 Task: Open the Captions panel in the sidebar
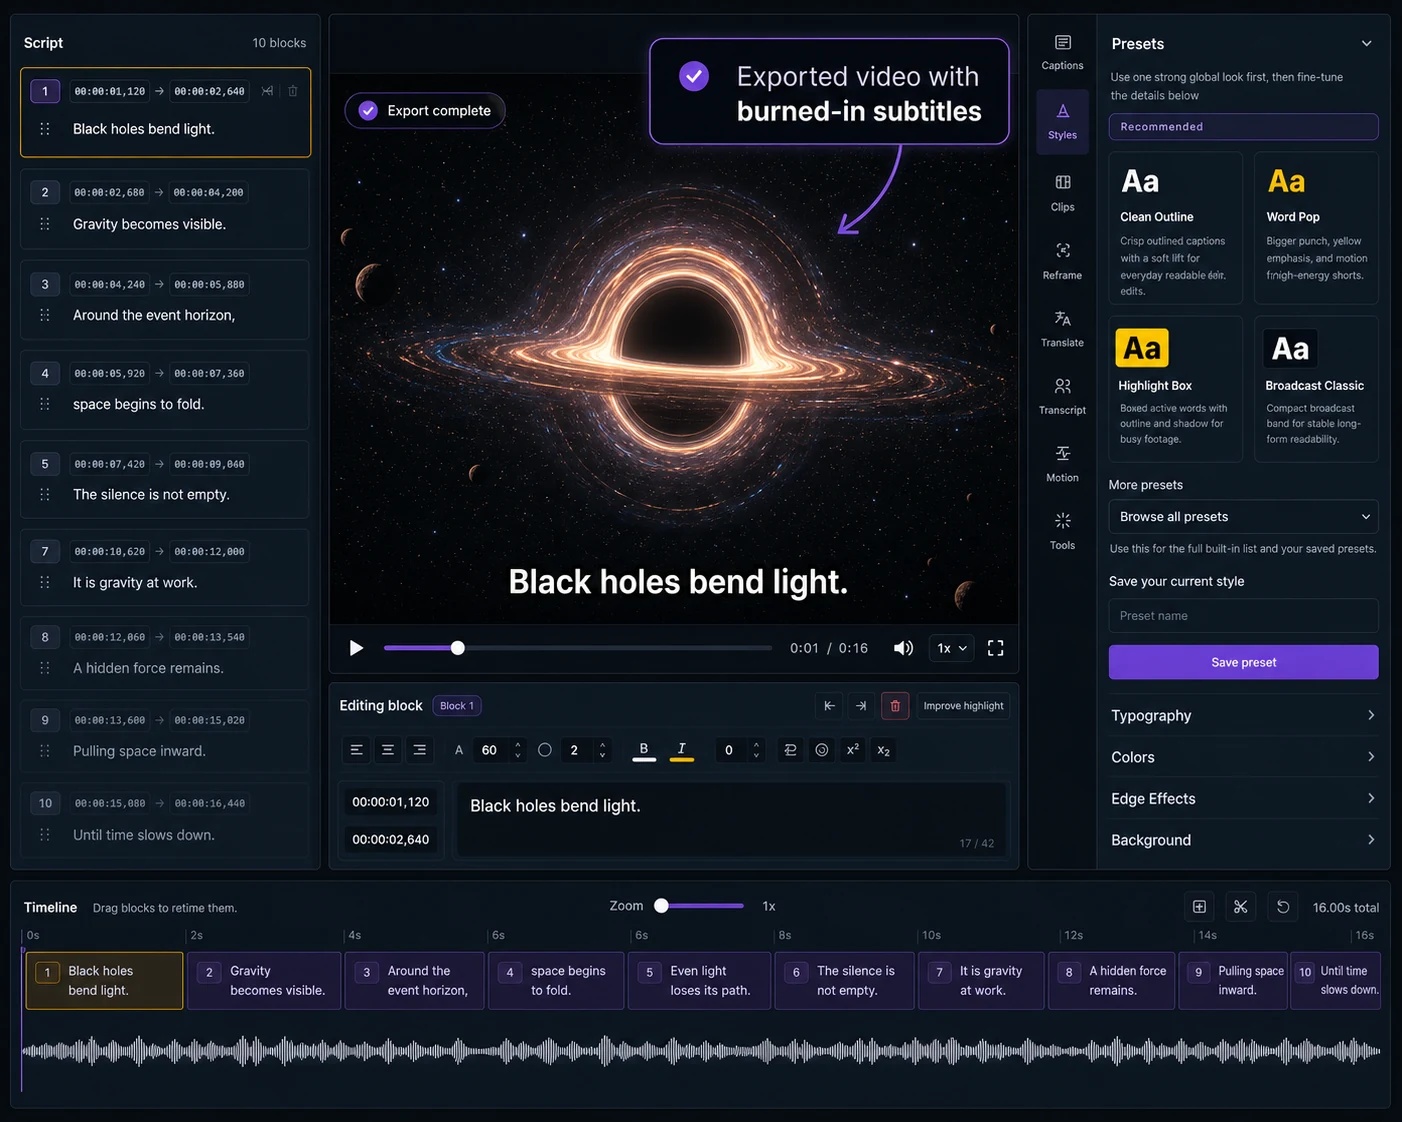(x=1062, y=52)
